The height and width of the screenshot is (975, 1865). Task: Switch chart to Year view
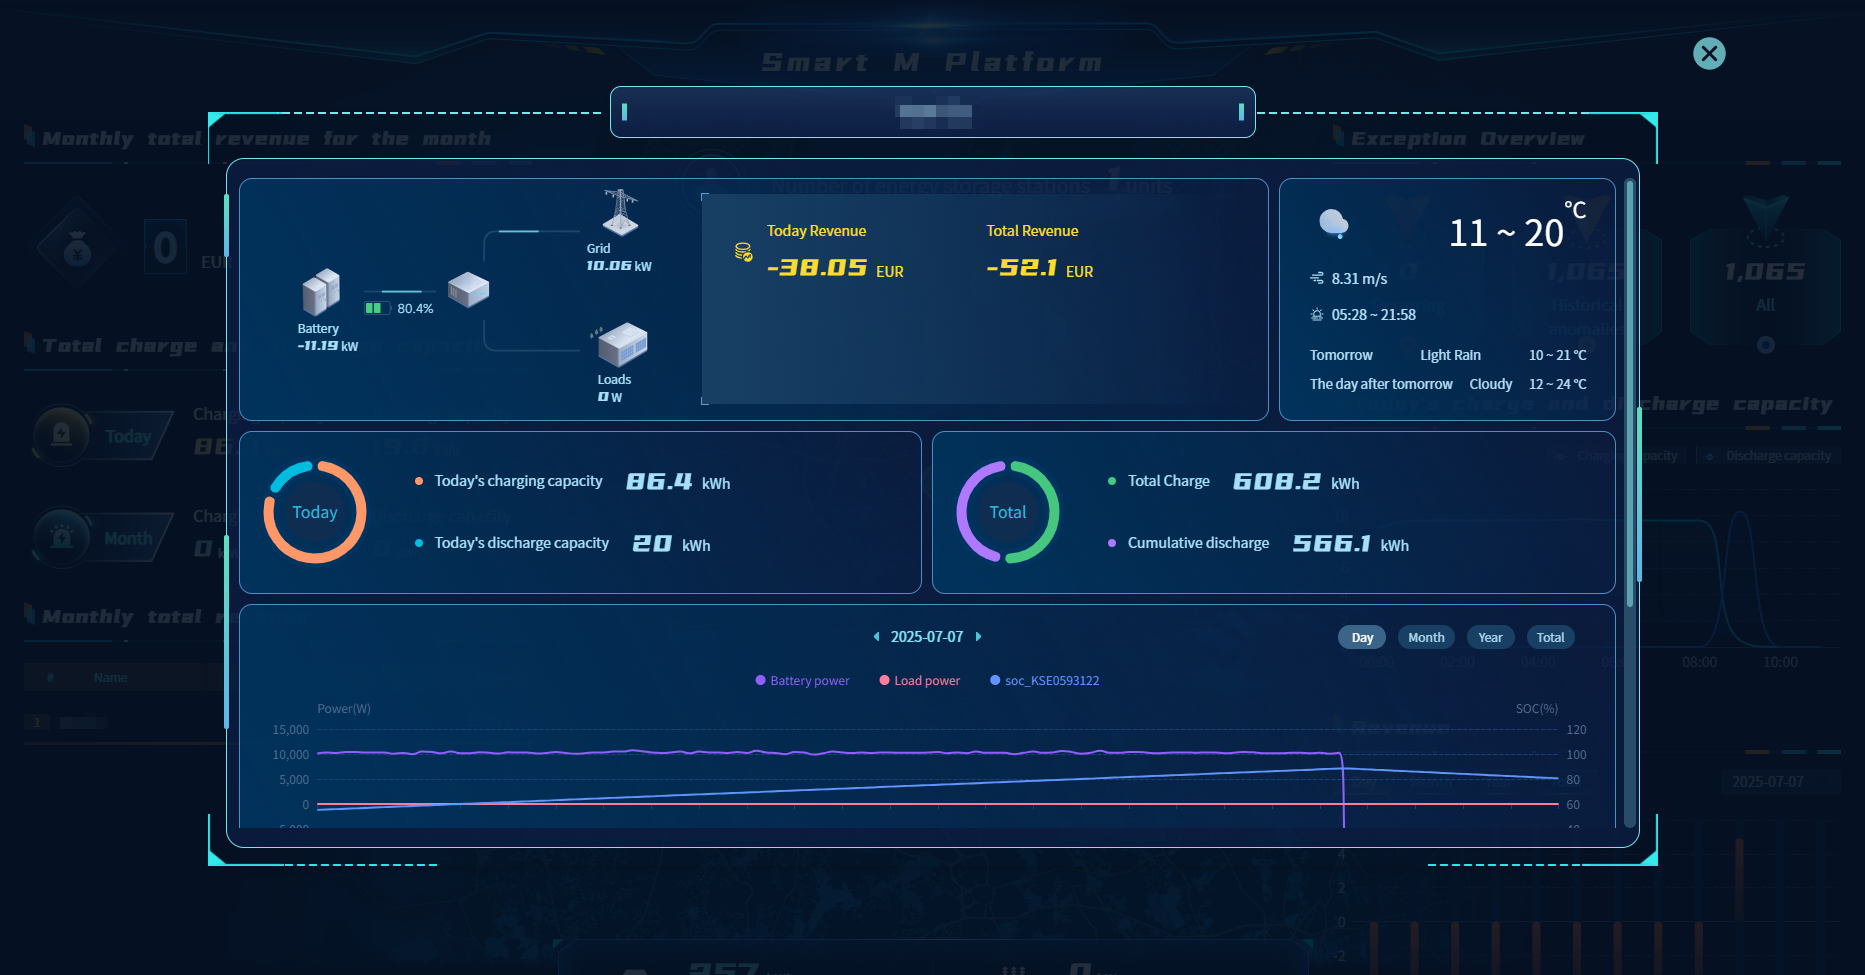1490,638
